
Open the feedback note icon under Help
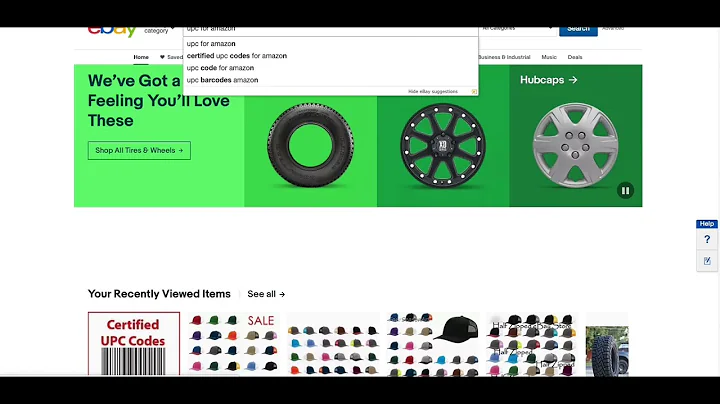(x=707, y=260)
